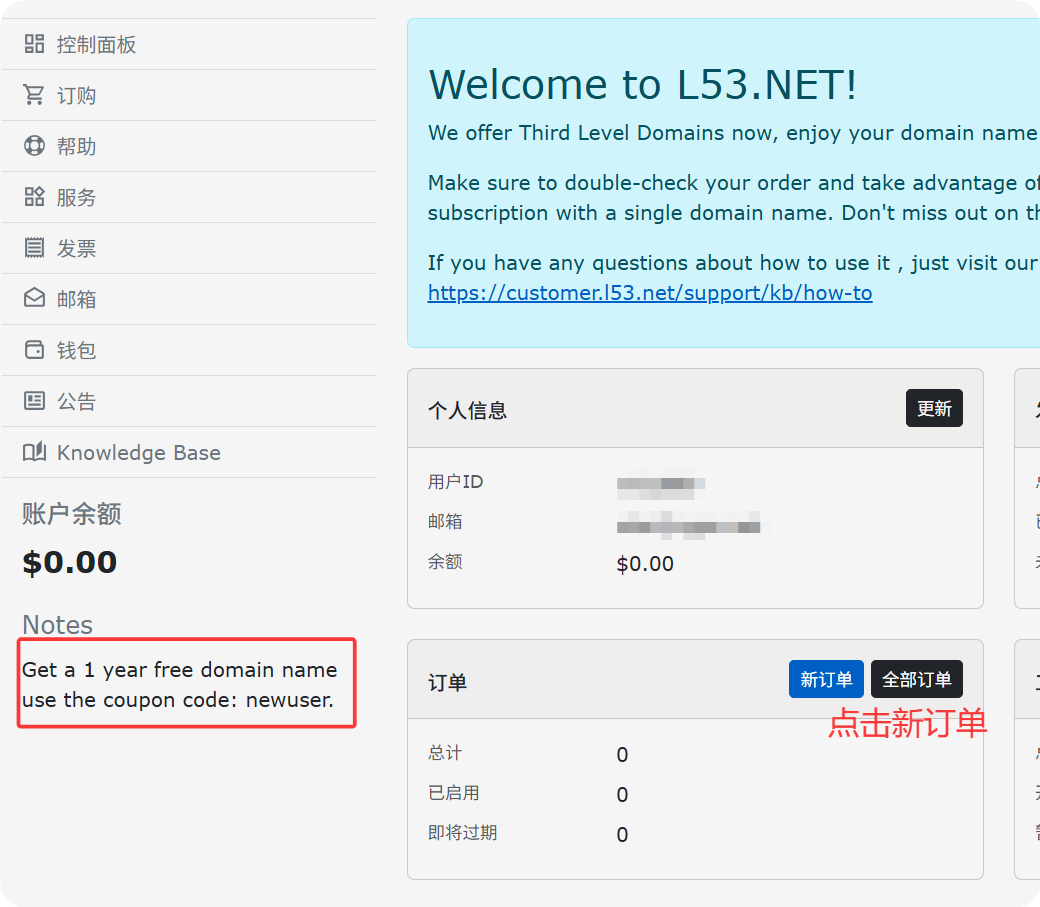Select the 控制面板 dashboard icon

coord(32,44)
